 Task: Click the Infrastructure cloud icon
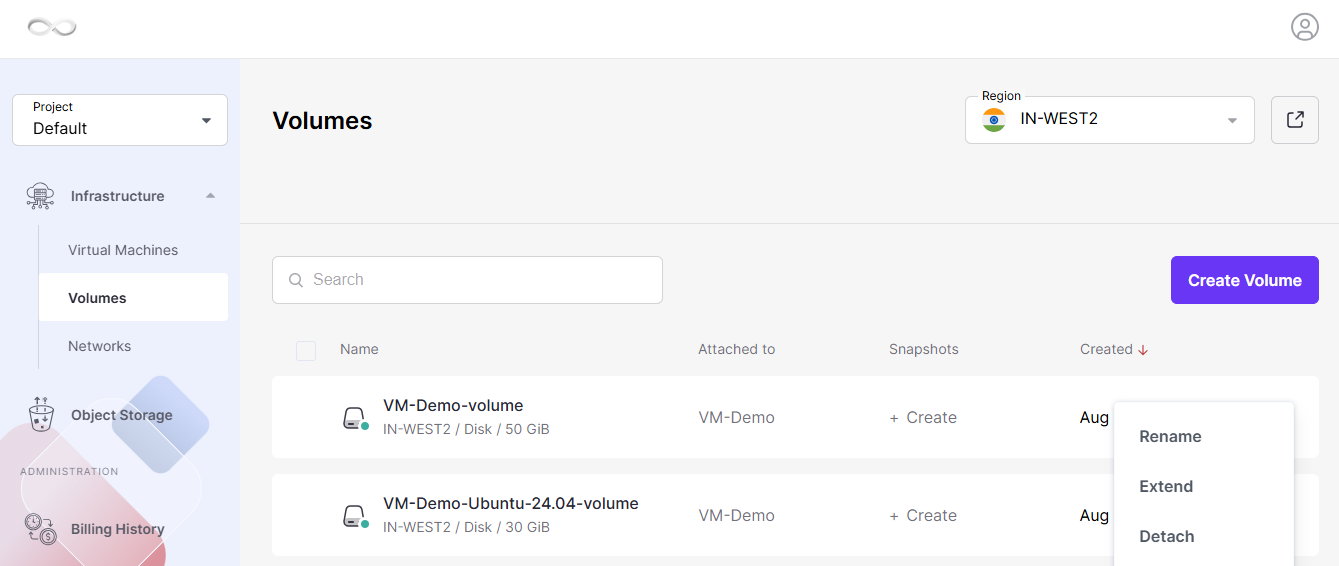40,196
